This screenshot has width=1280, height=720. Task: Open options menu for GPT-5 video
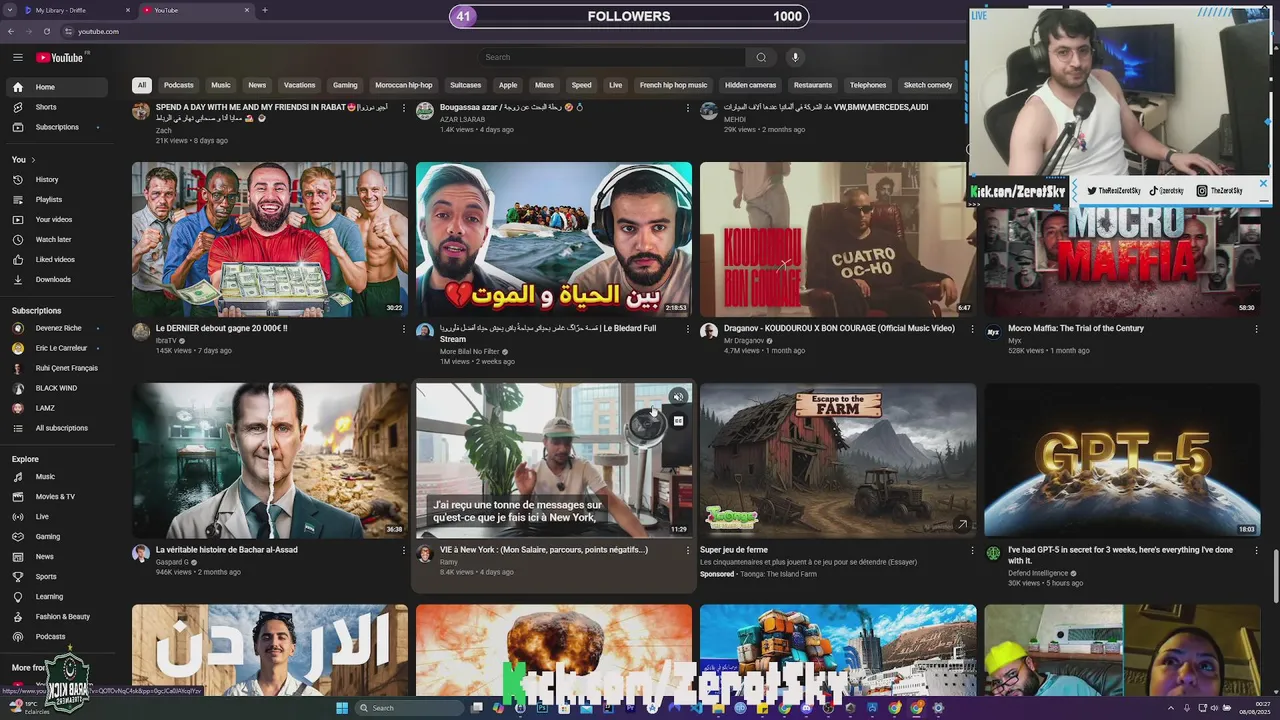coord(1256,550)
